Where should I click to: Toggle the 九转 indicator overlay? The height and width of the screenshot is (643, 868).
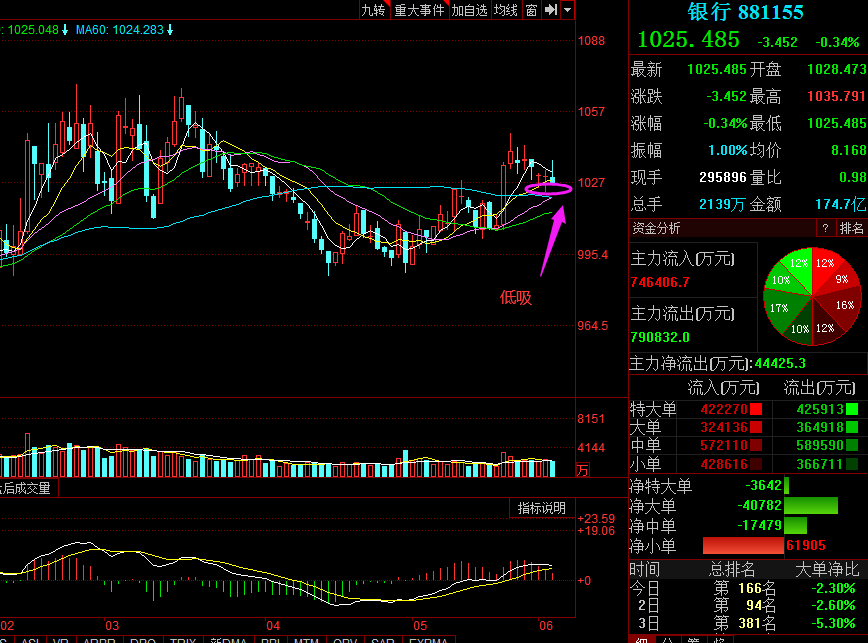point(373,10)
